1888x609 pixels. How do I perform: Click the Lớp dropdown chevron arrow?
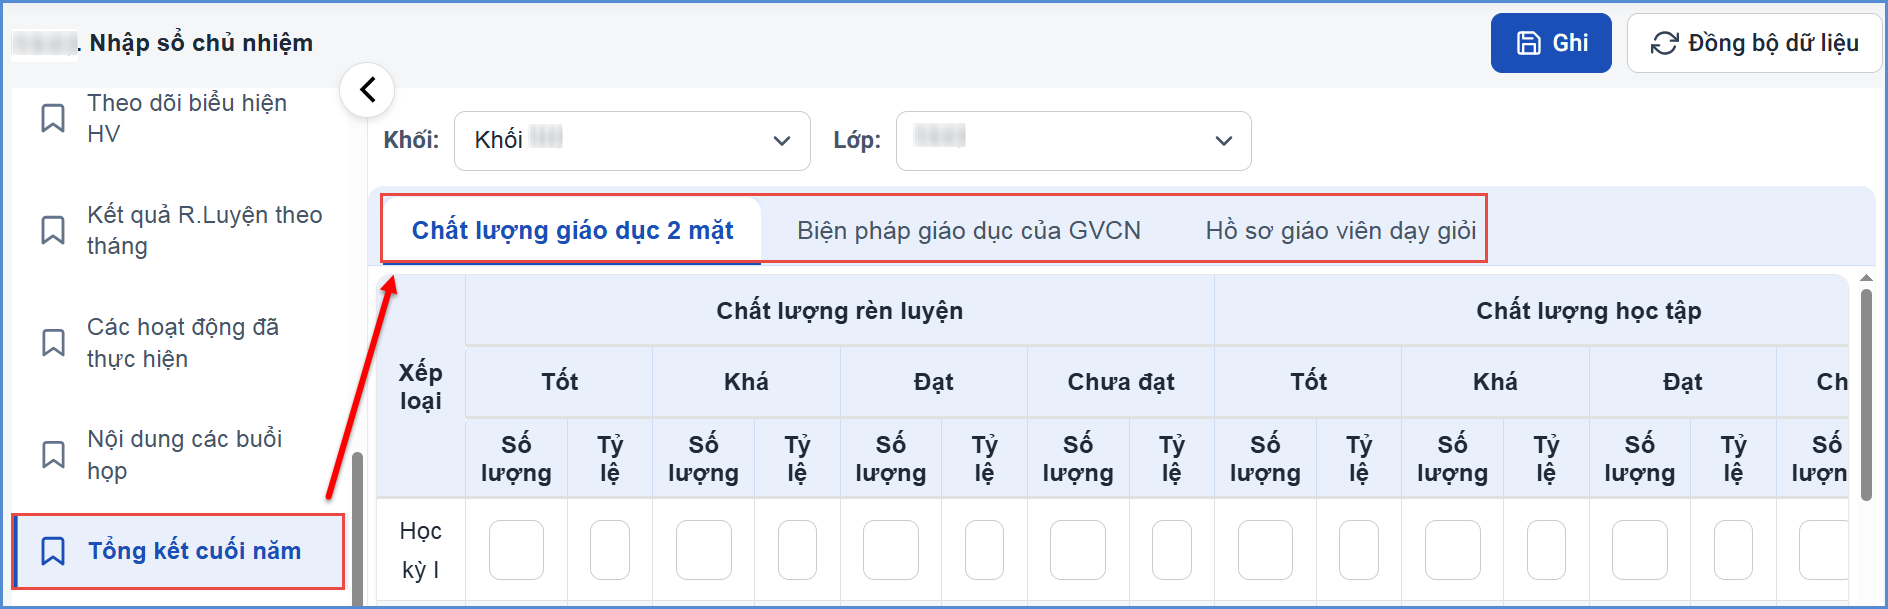point(1224,141)
